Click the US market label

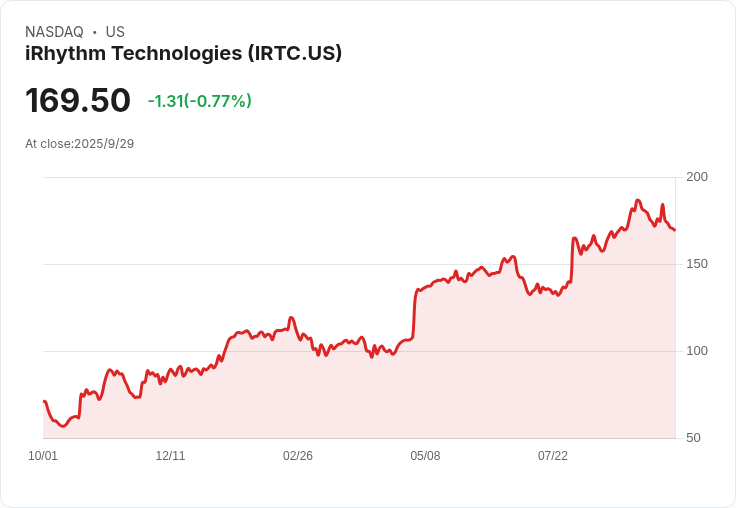pyautogui.click(x=115, y=32)
